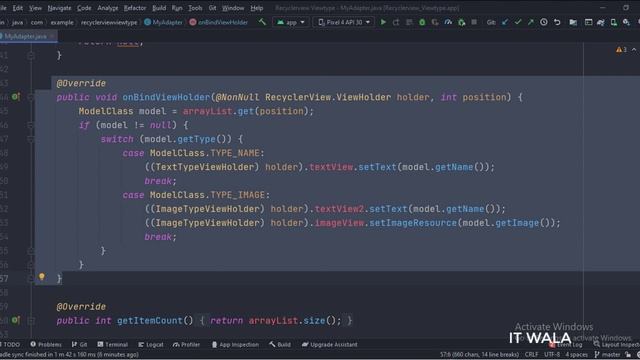The width and height of the screenshot is (640, 360).
Task: Click Apply Code Changes icon
Action: [x=409, y=22]
